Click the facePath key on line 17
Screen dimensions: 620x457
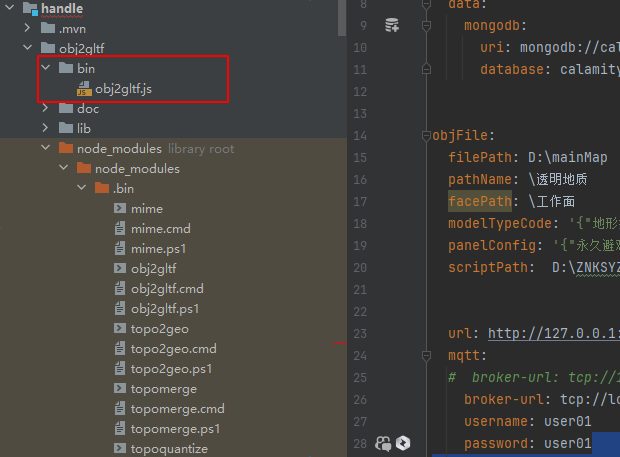(480, 201)
